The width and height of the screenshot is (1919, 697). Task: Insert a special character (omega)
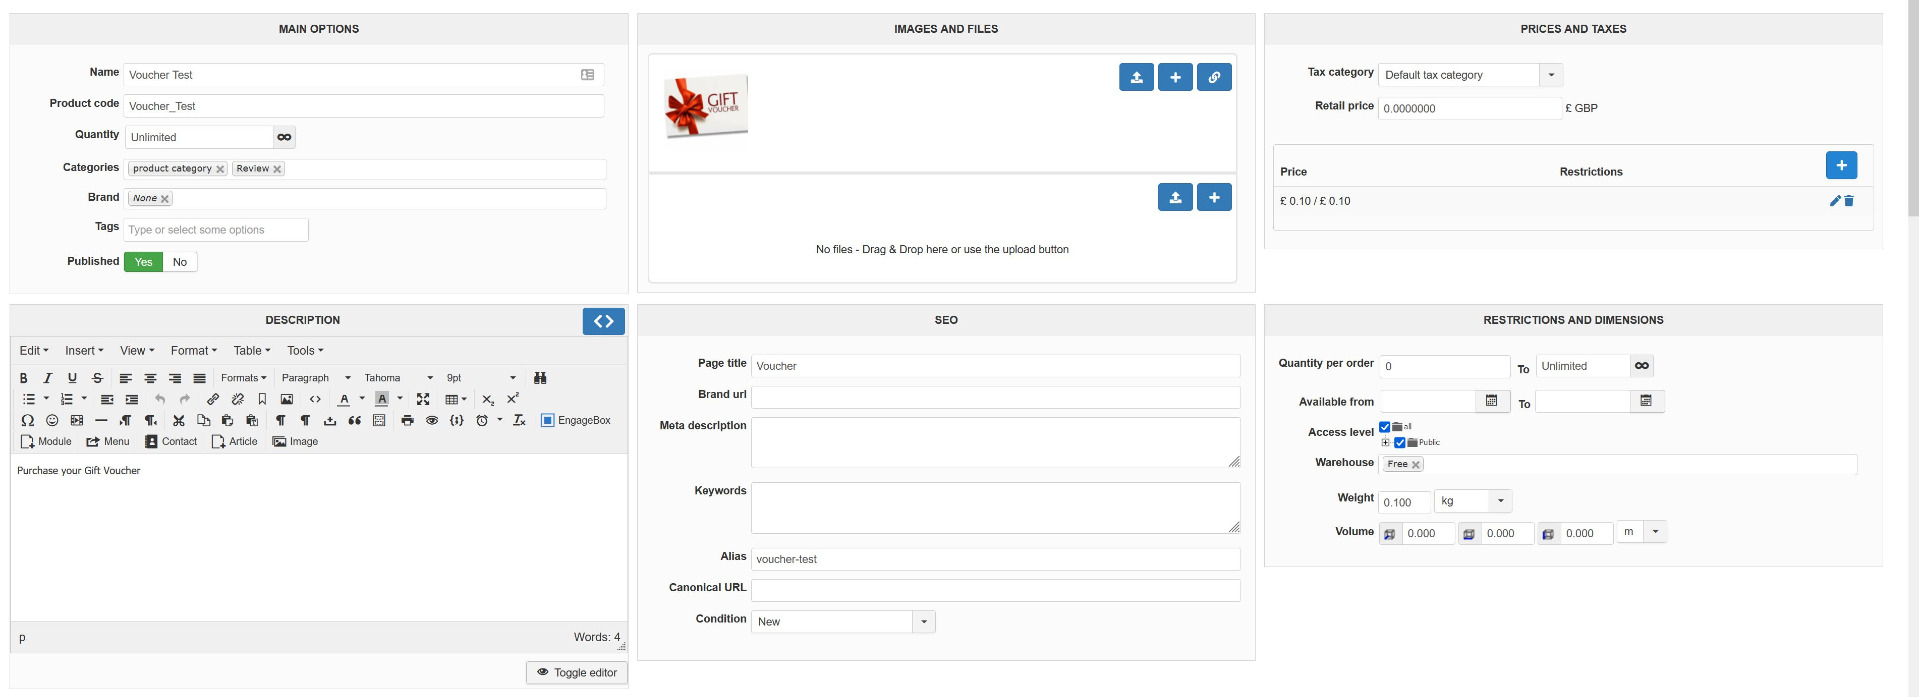tap(27, 421)
